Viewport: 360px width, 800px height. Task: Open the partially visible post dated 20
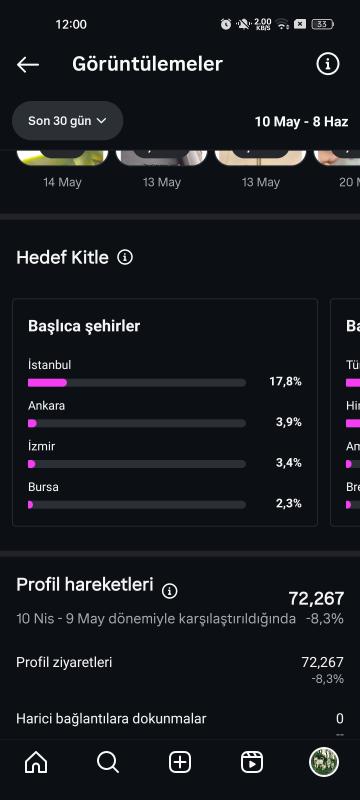337,158
